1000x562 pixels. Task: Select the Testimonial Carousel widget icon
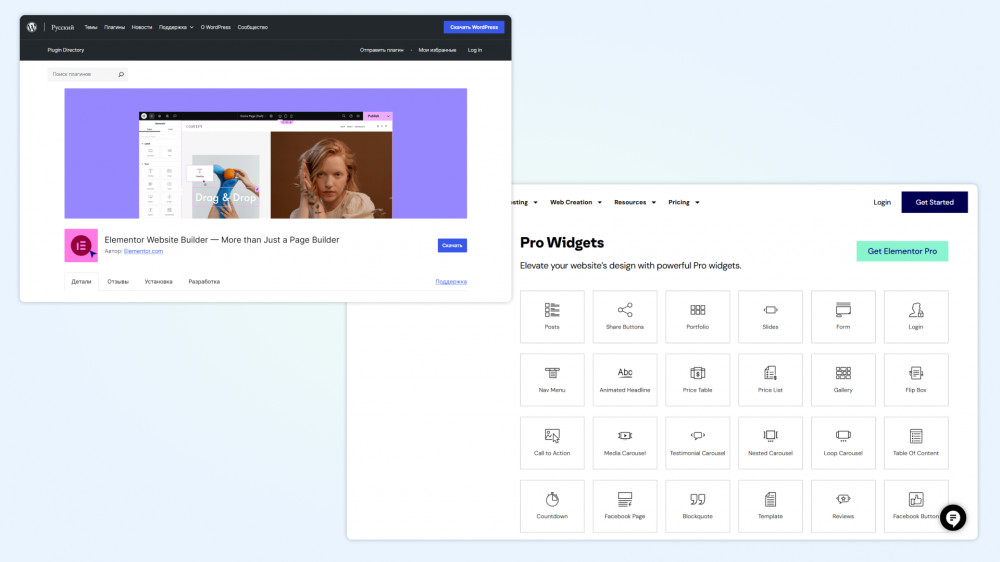click(698, 436)
